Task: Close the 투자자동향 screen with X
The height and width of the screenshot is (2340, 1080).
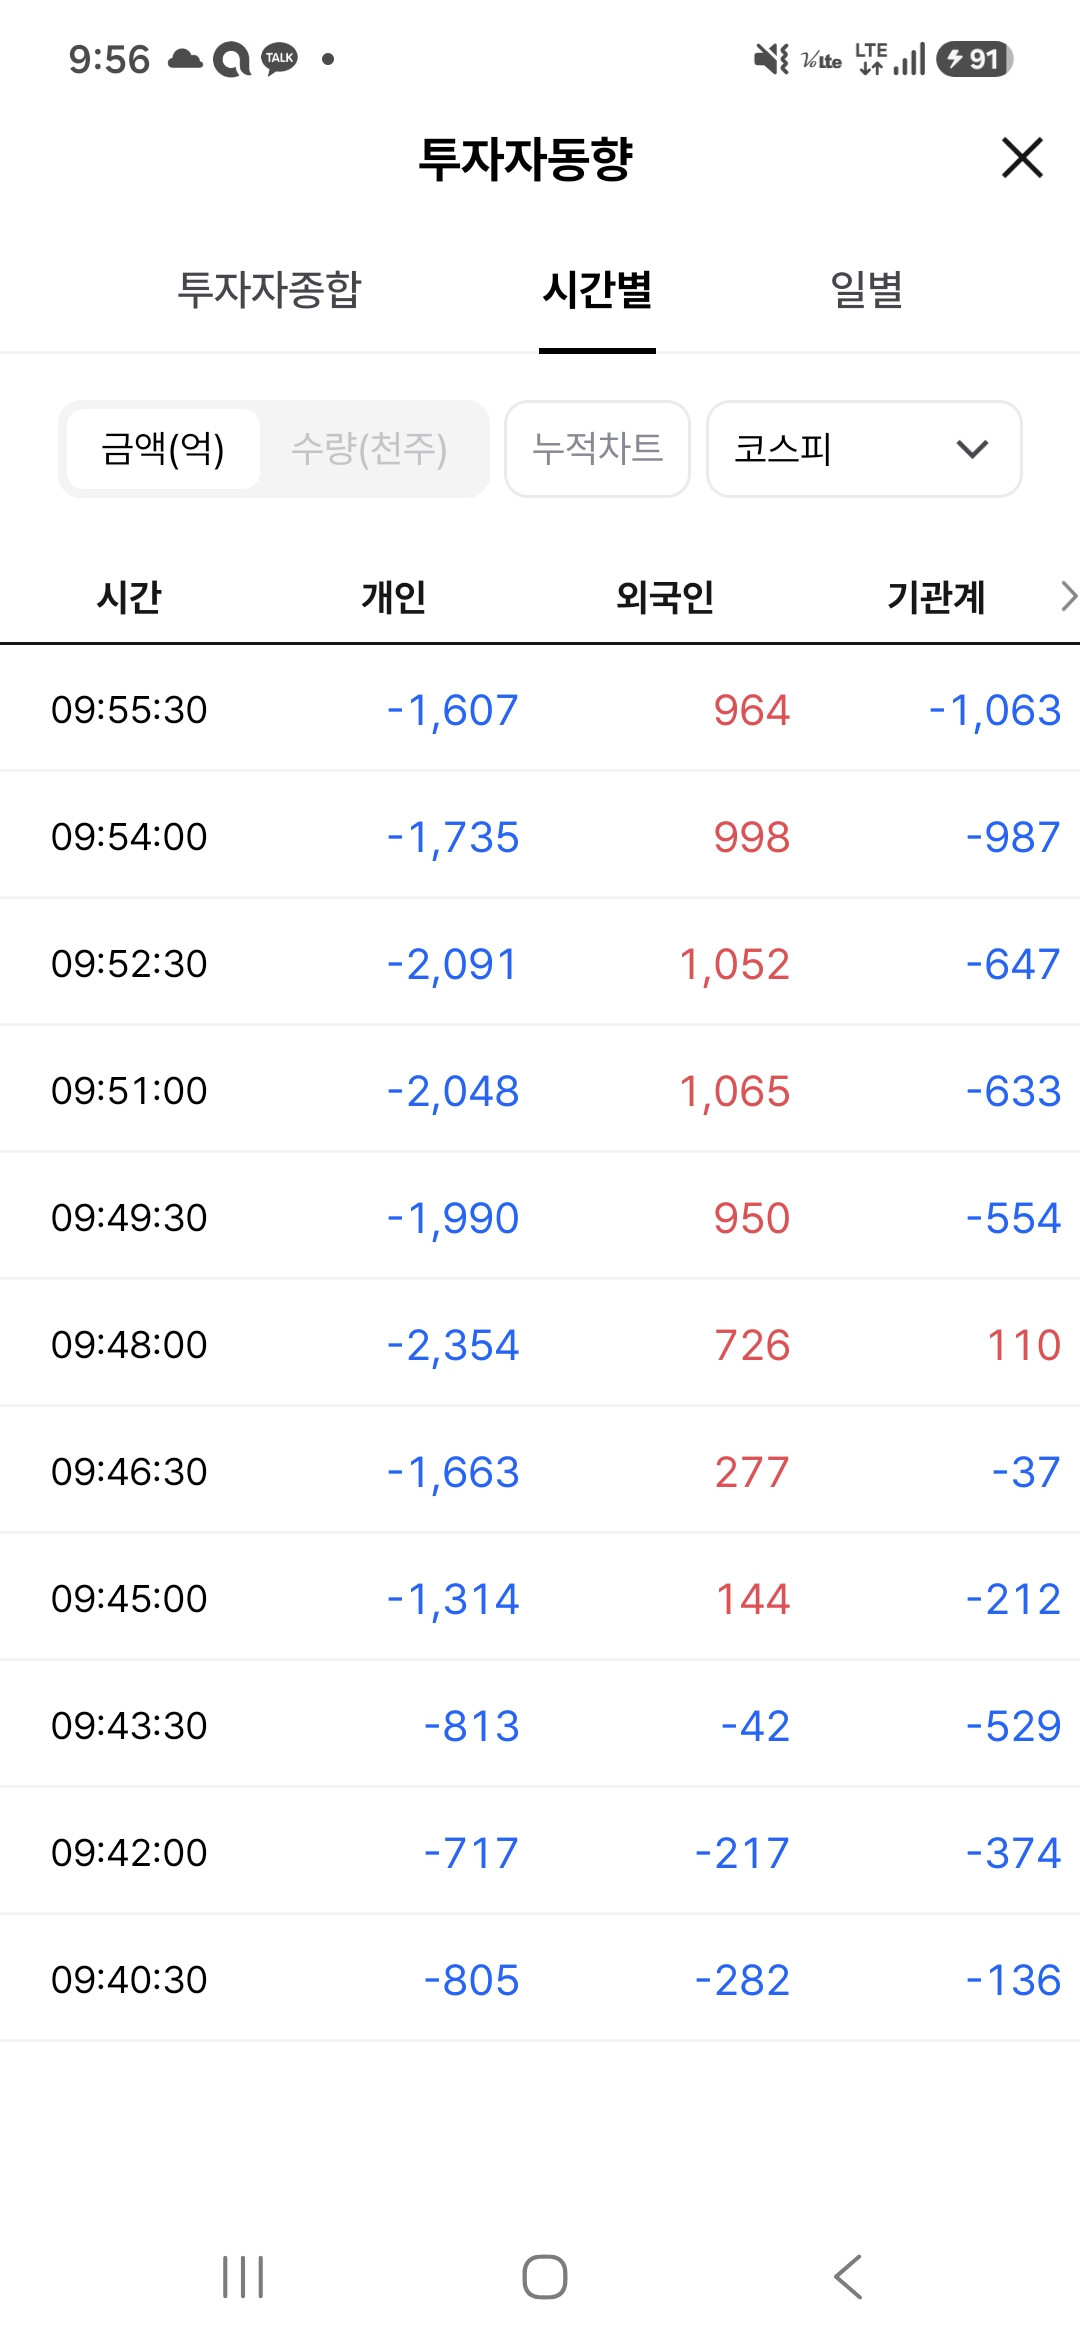Action: click(x=1022, y=158)
